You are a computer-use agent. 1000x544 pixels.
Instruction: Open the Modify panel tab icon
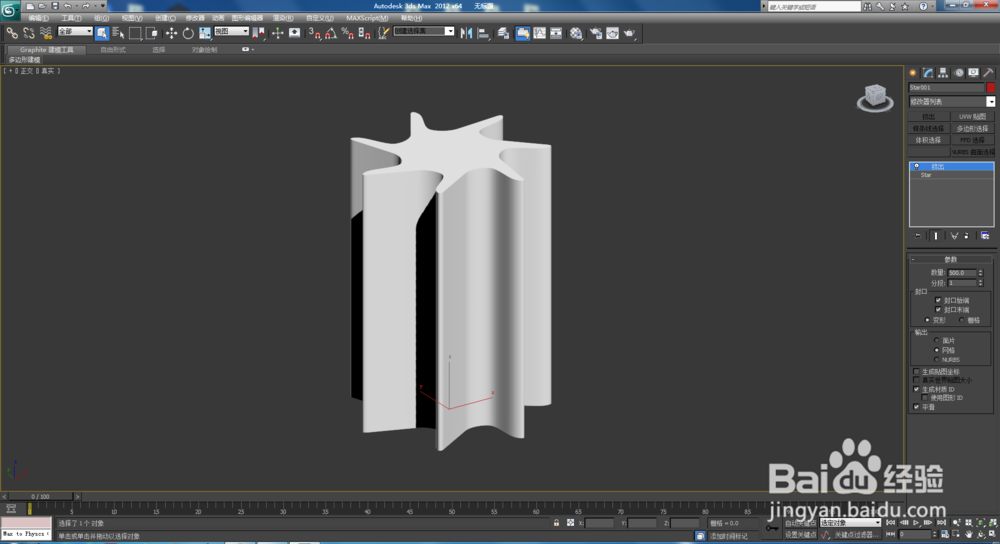click(x=928, y=73)
